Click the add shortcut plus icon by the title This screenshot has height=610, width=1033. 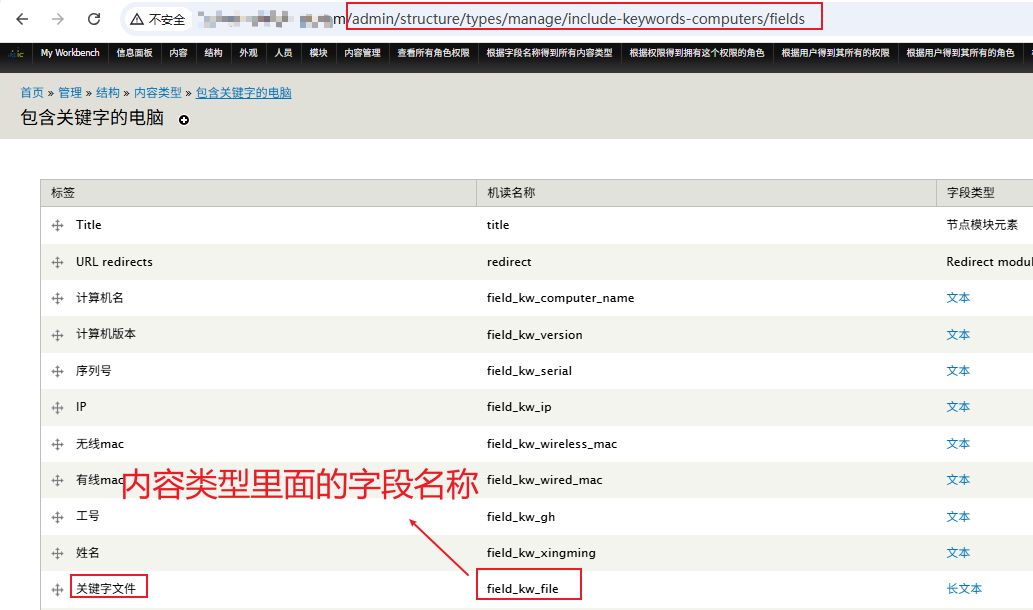click(x=184, y=120)
